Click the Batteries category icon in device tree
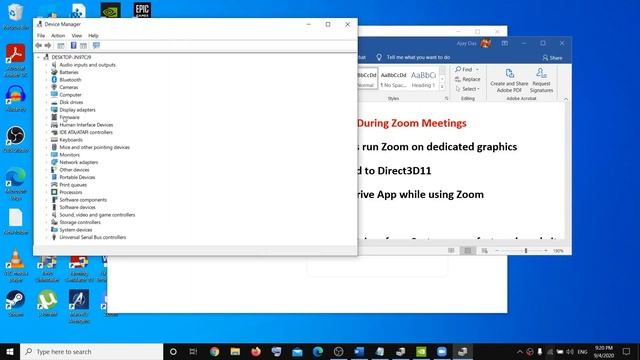The height and width of the screenshot is (360, 640). (54, 72)
